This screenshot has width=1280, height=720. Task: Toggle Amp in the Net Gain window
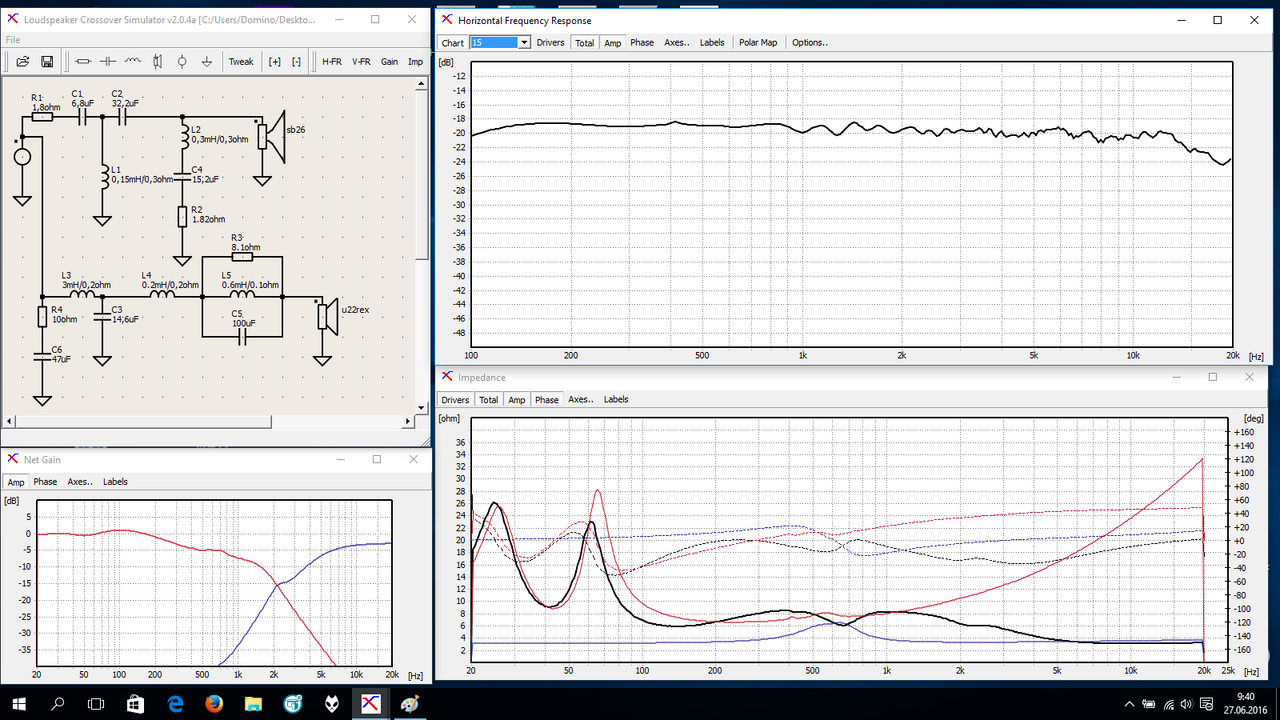point(16,481)
